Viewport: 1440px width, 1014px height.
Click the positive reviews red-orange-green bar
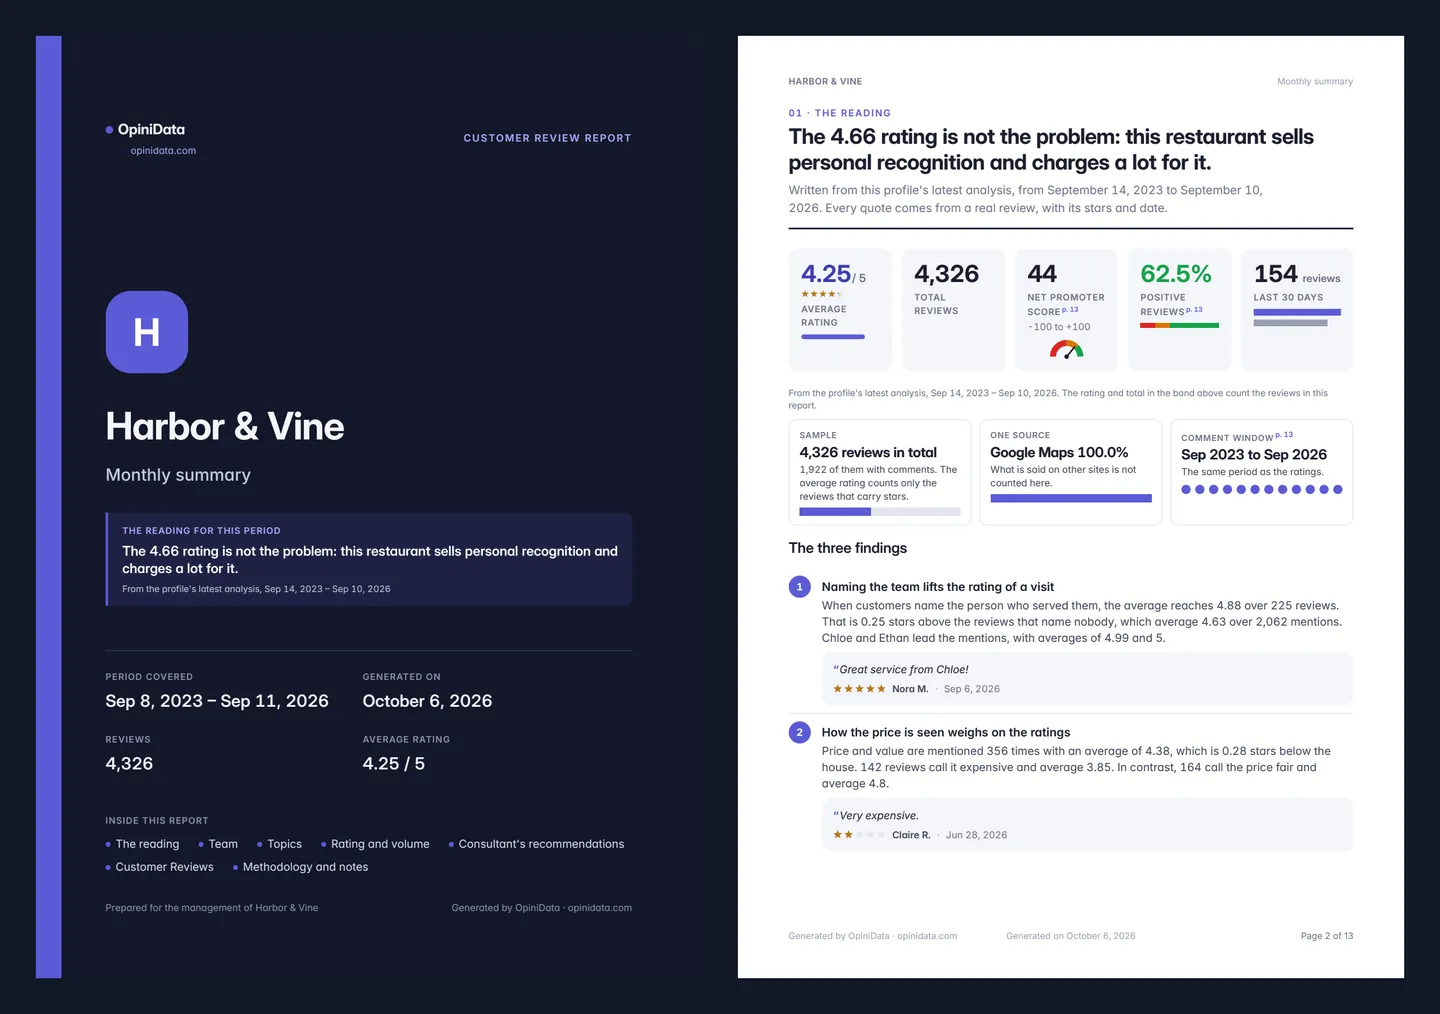pyautogui.click(x=1179, y=325)
